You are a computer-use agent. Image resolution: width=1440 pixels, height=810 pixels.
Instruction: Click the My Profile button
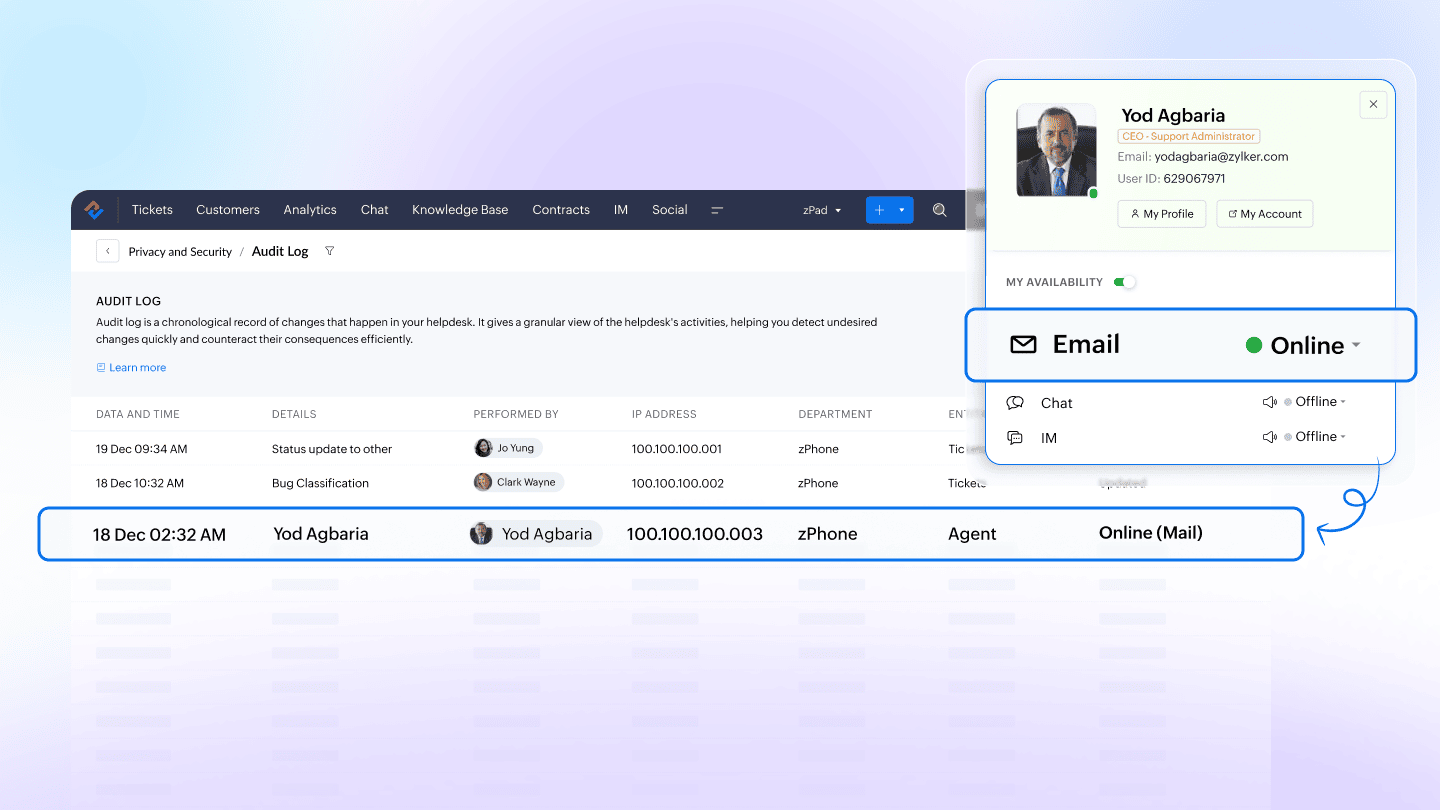(1162, 214)
